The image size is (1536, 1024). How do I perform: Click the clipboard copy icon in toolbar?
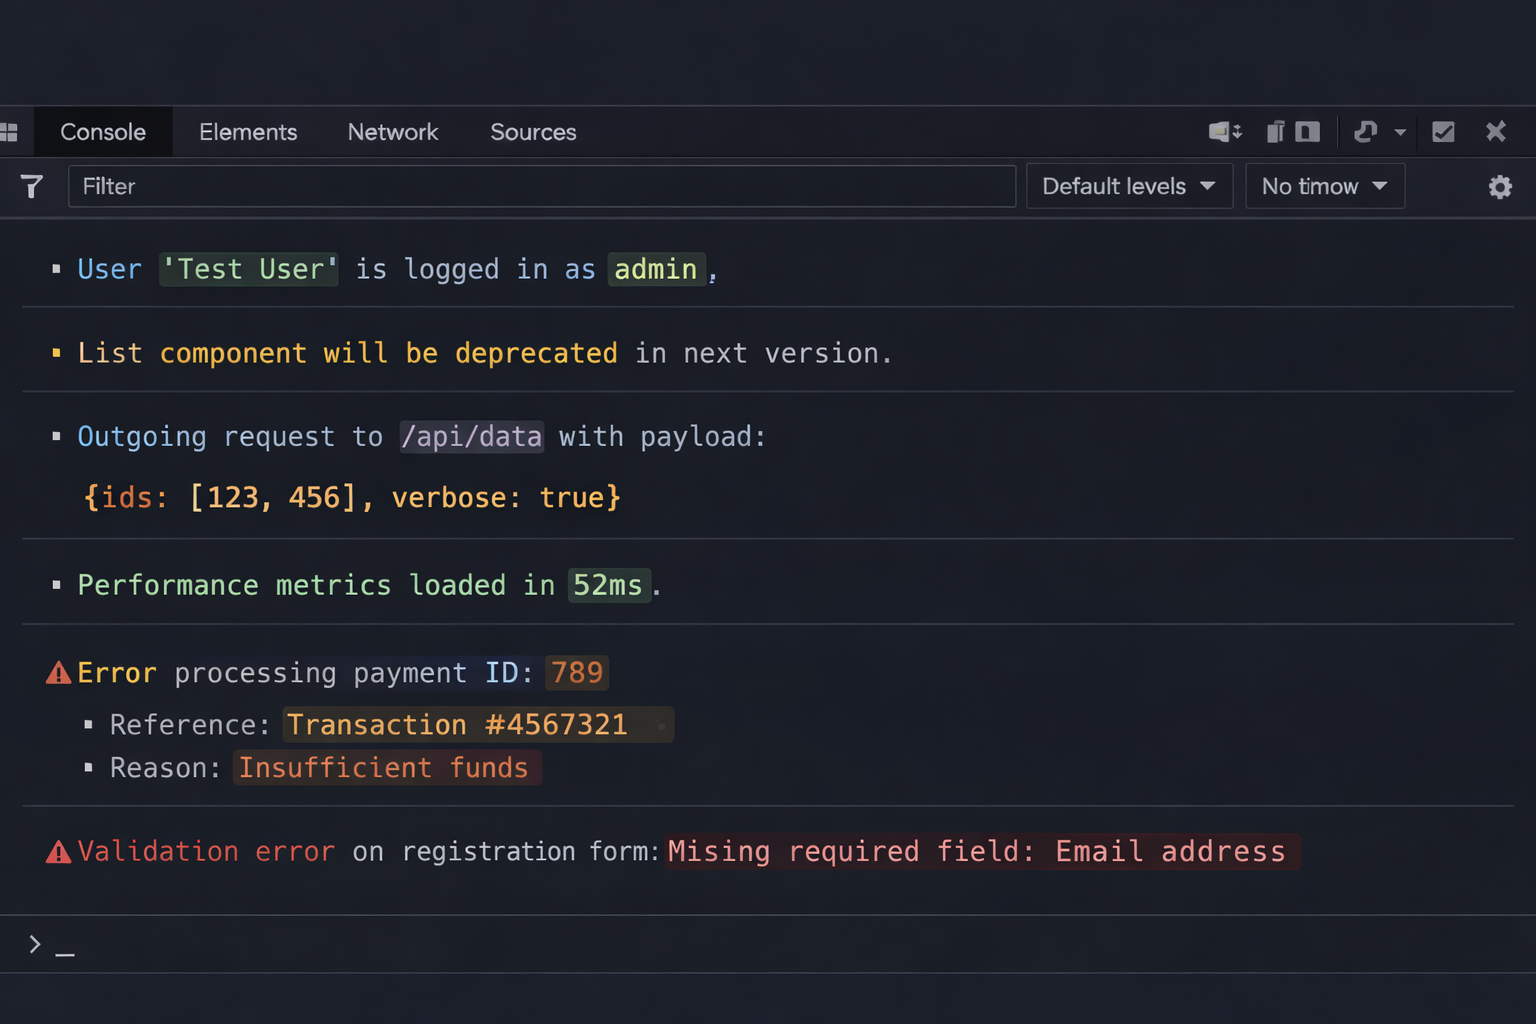1275,132
